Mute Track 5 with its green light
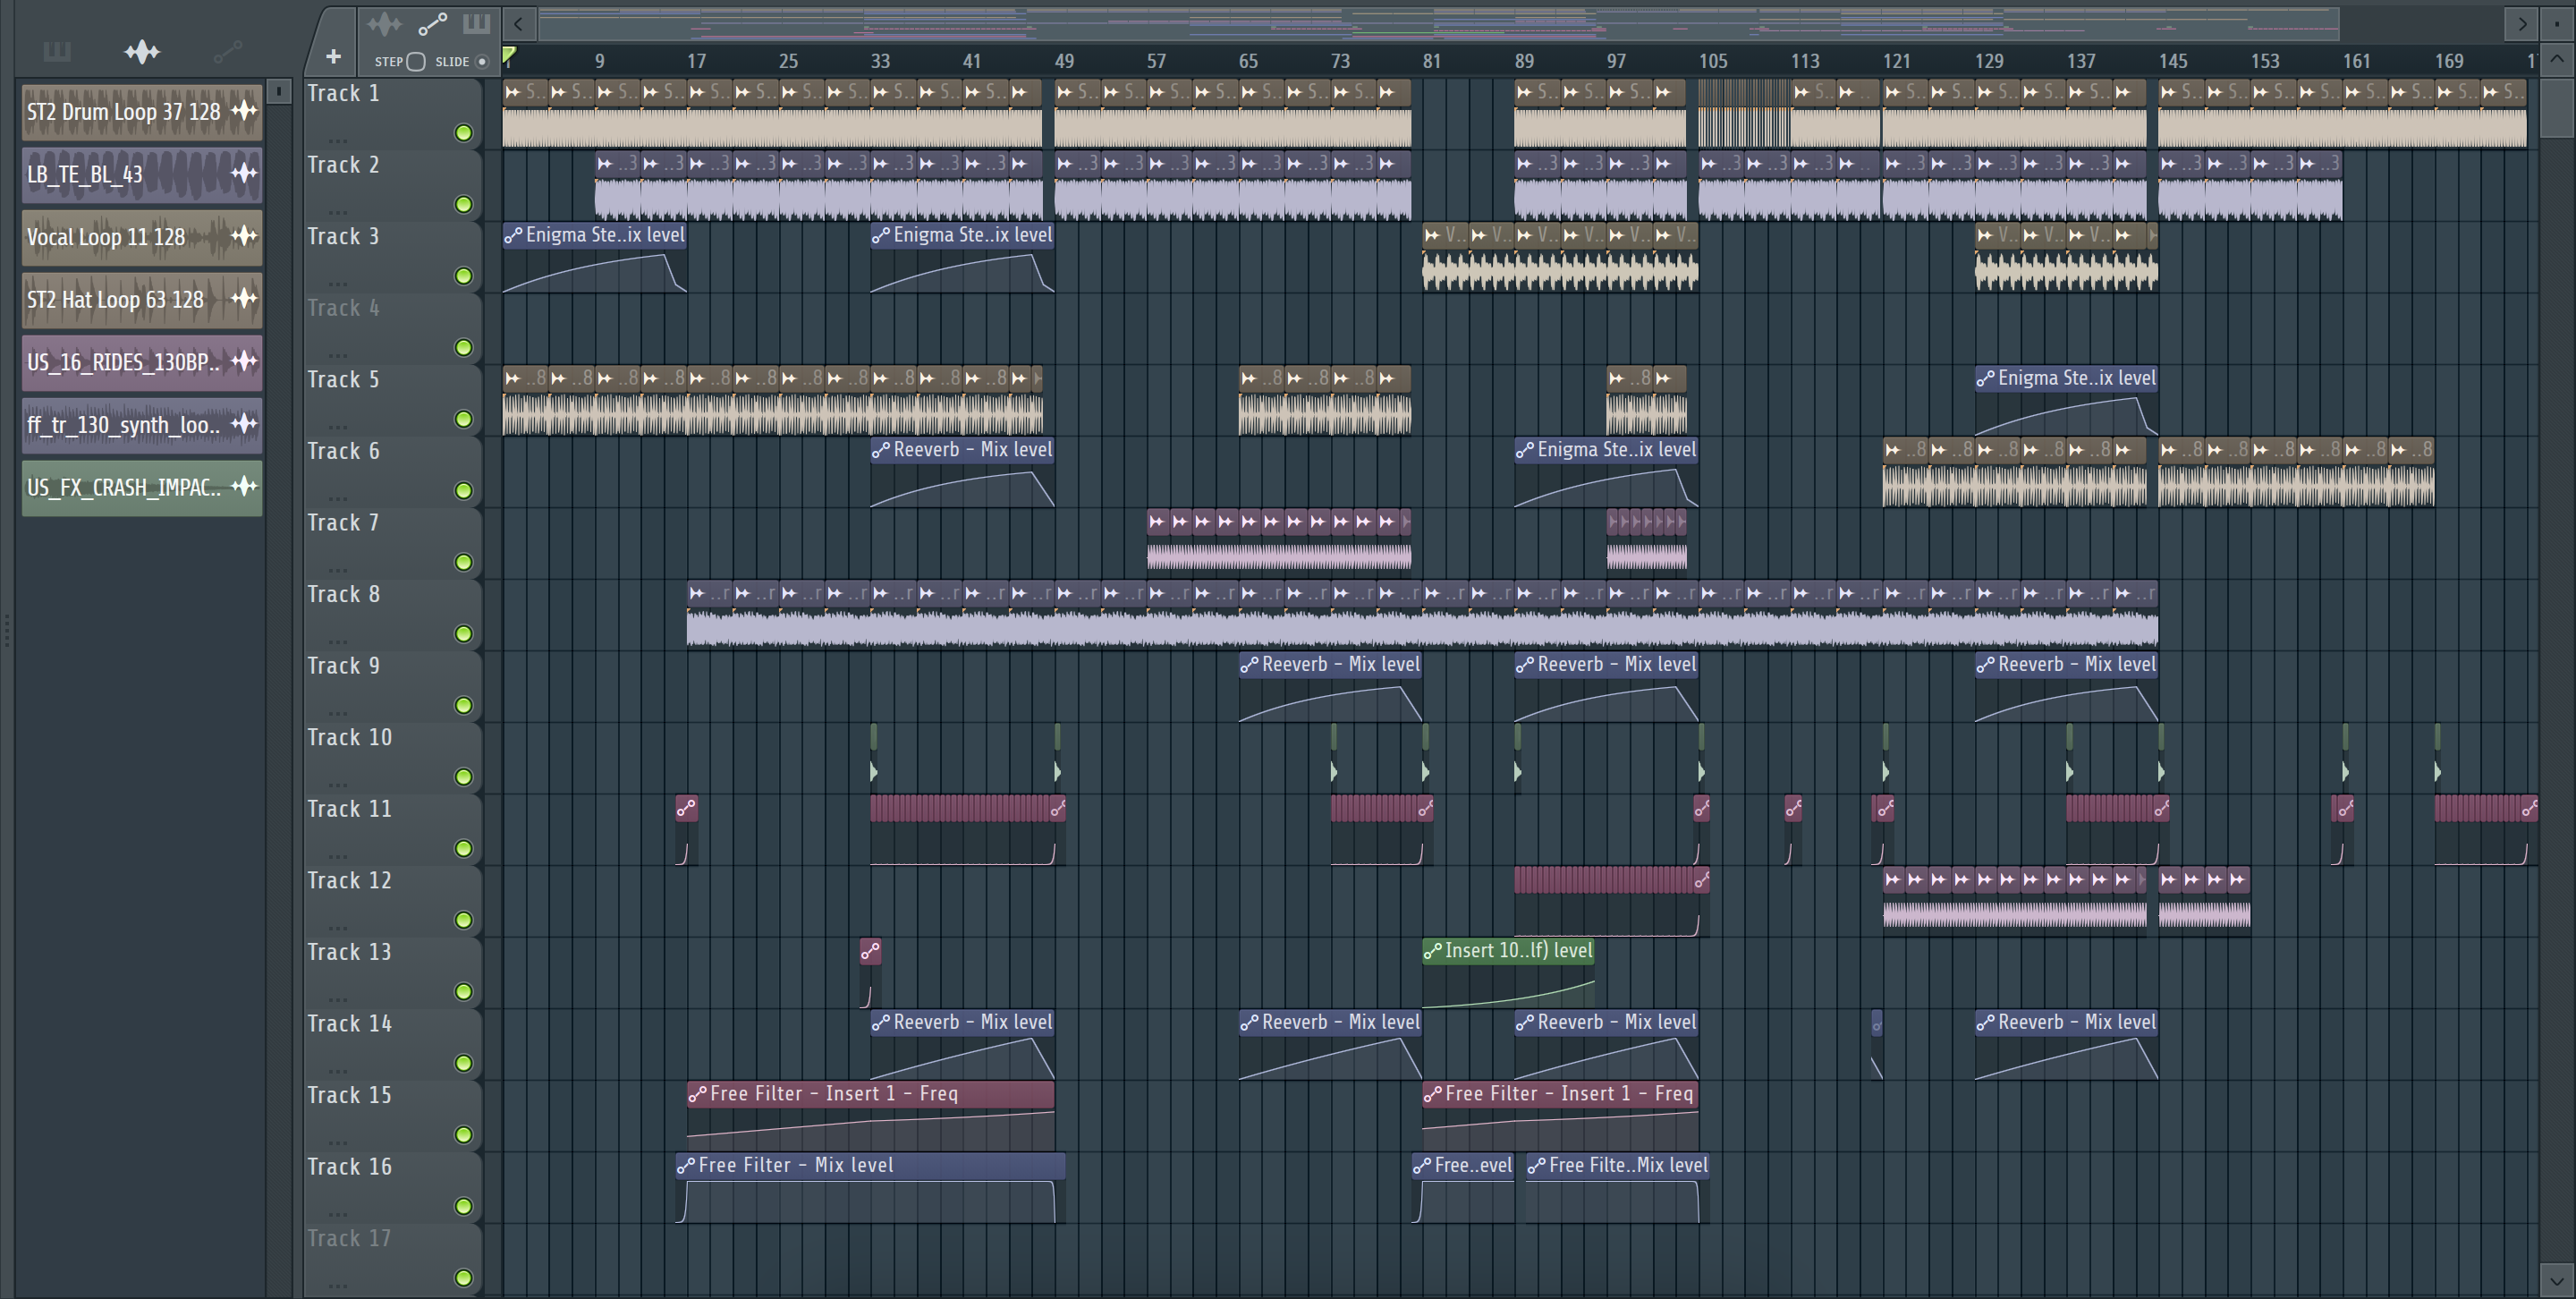This screenshot has height=1299, width=2576. click(x=463, y=419)
